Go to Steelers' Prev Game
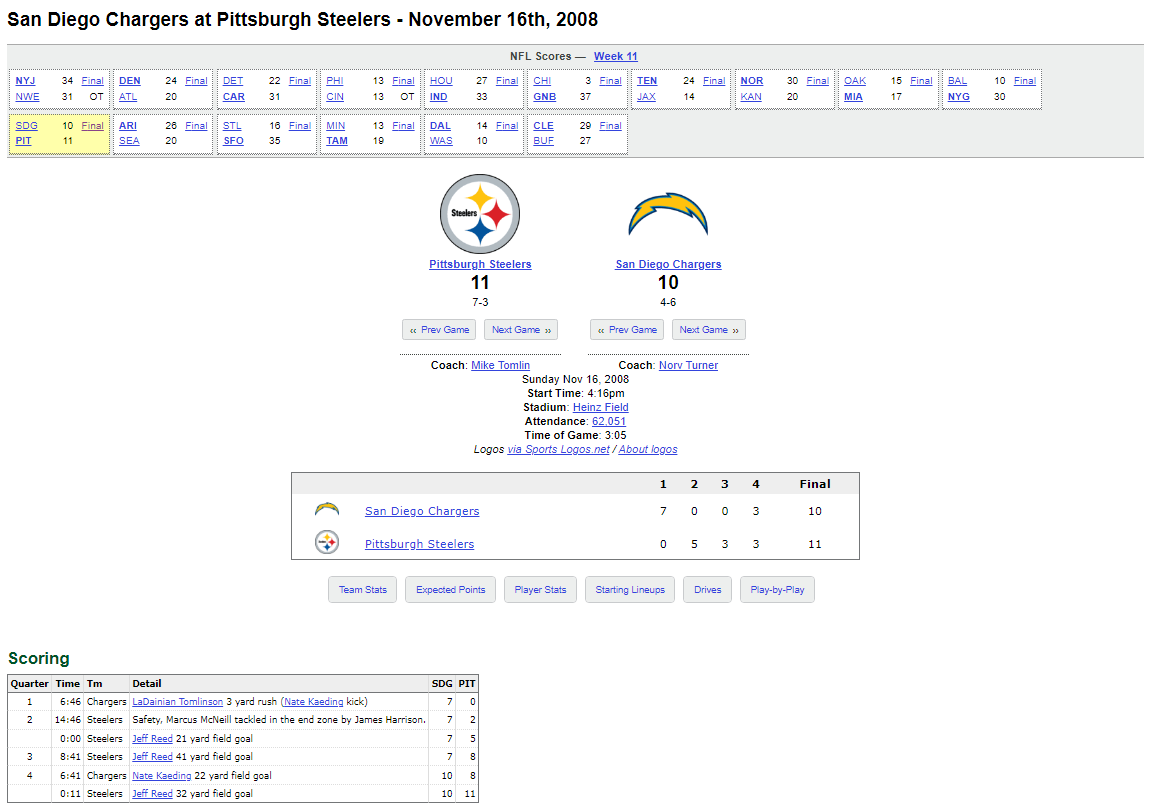The height and width of the screenshot is (809, 1152). (x=439, y=330)
